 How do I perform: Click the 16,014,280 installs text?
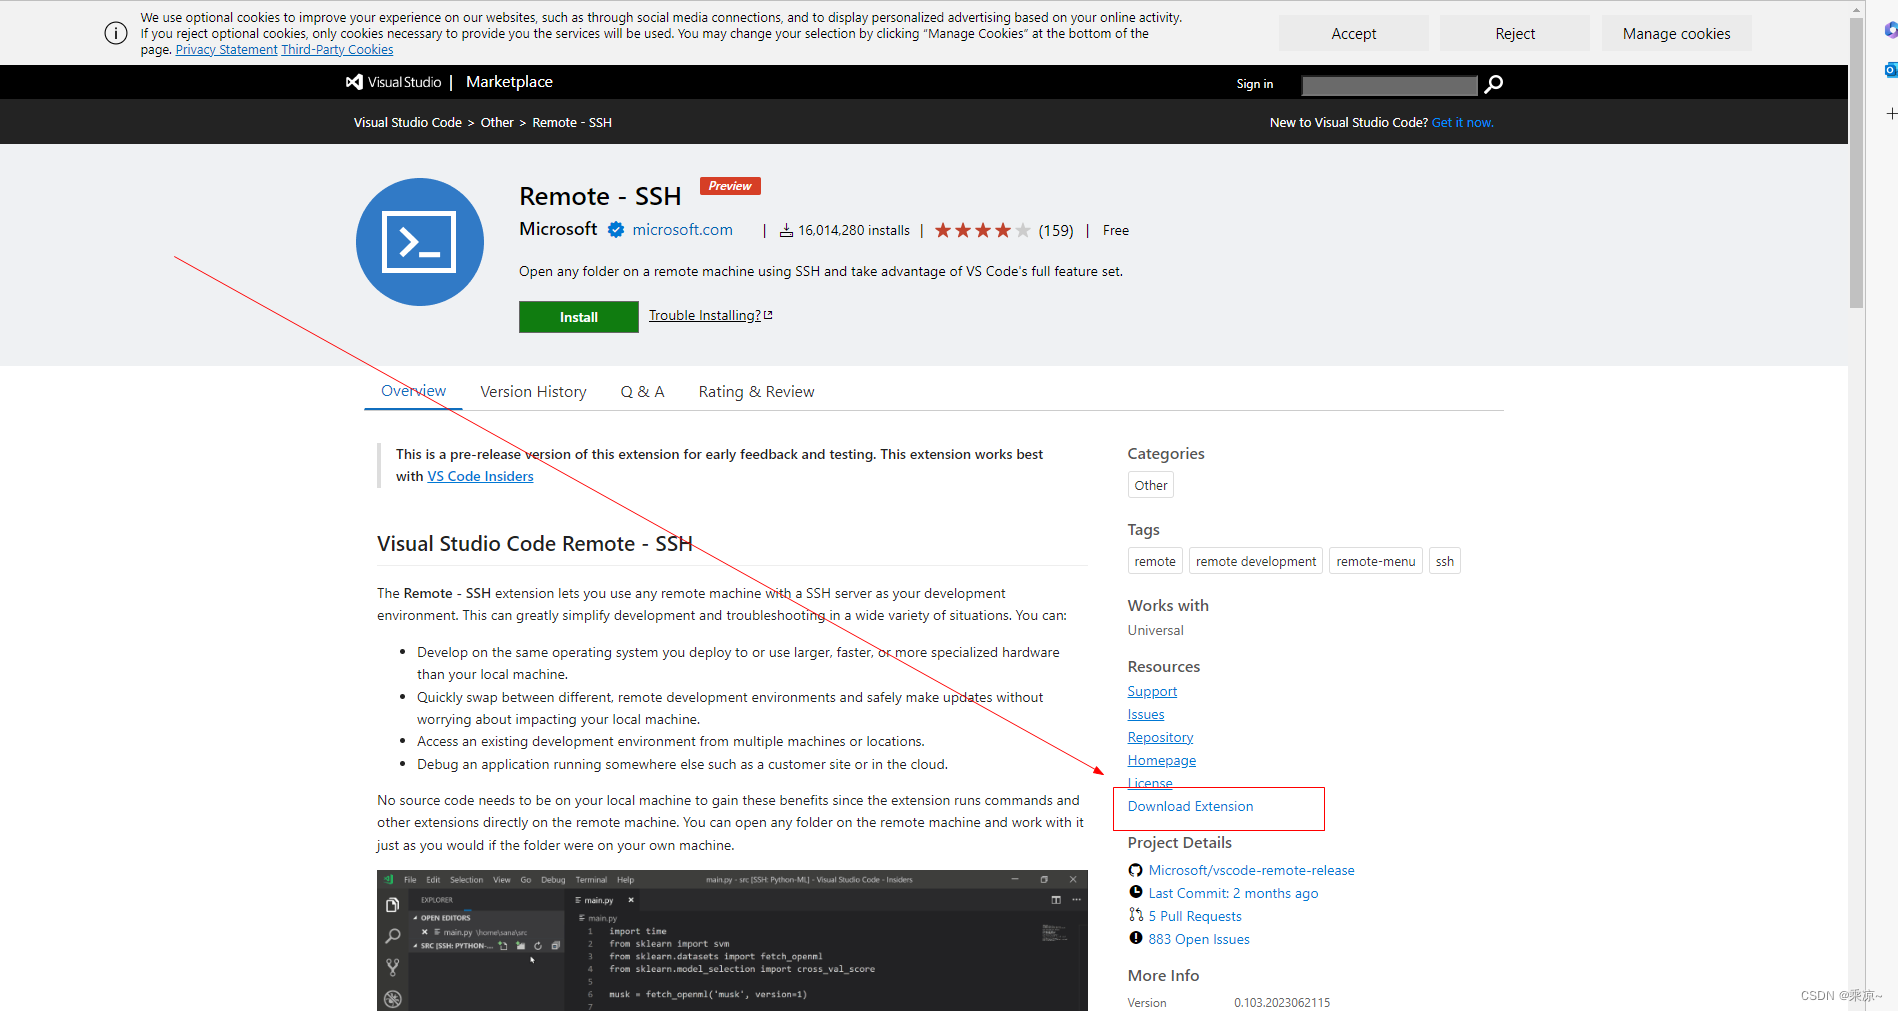[853, 231]
